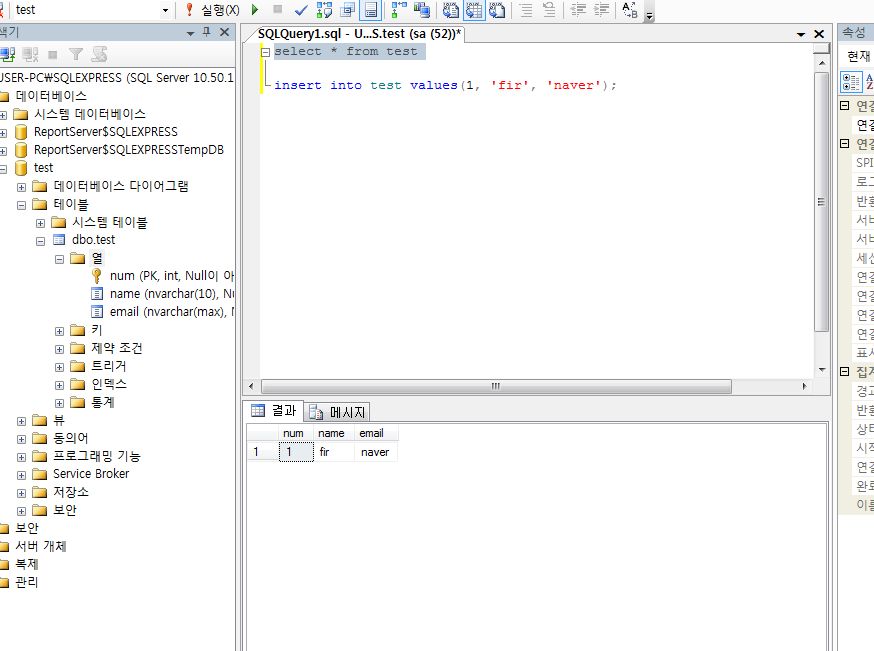This screenshot has height=651, width=874.
Task: Expand 제약 조건 folder
Action: pos(59,349)
